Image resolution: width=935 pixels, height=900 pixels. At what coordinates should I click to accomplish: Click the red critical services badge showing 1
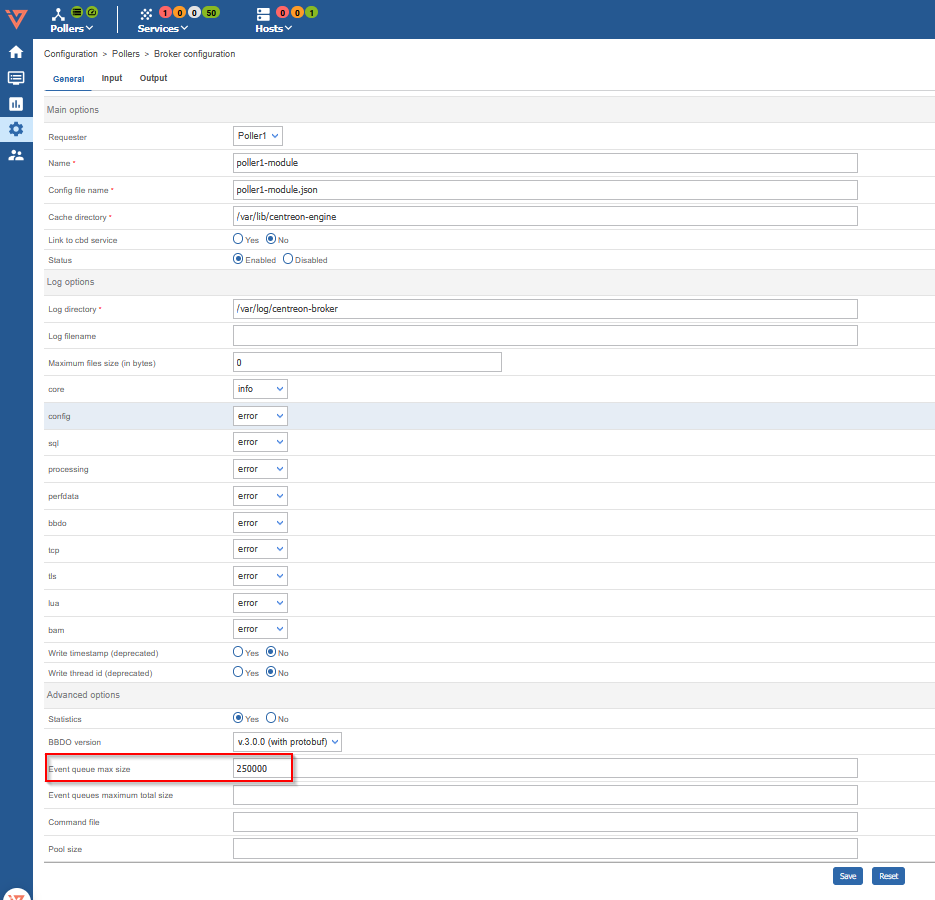point(165,13)
